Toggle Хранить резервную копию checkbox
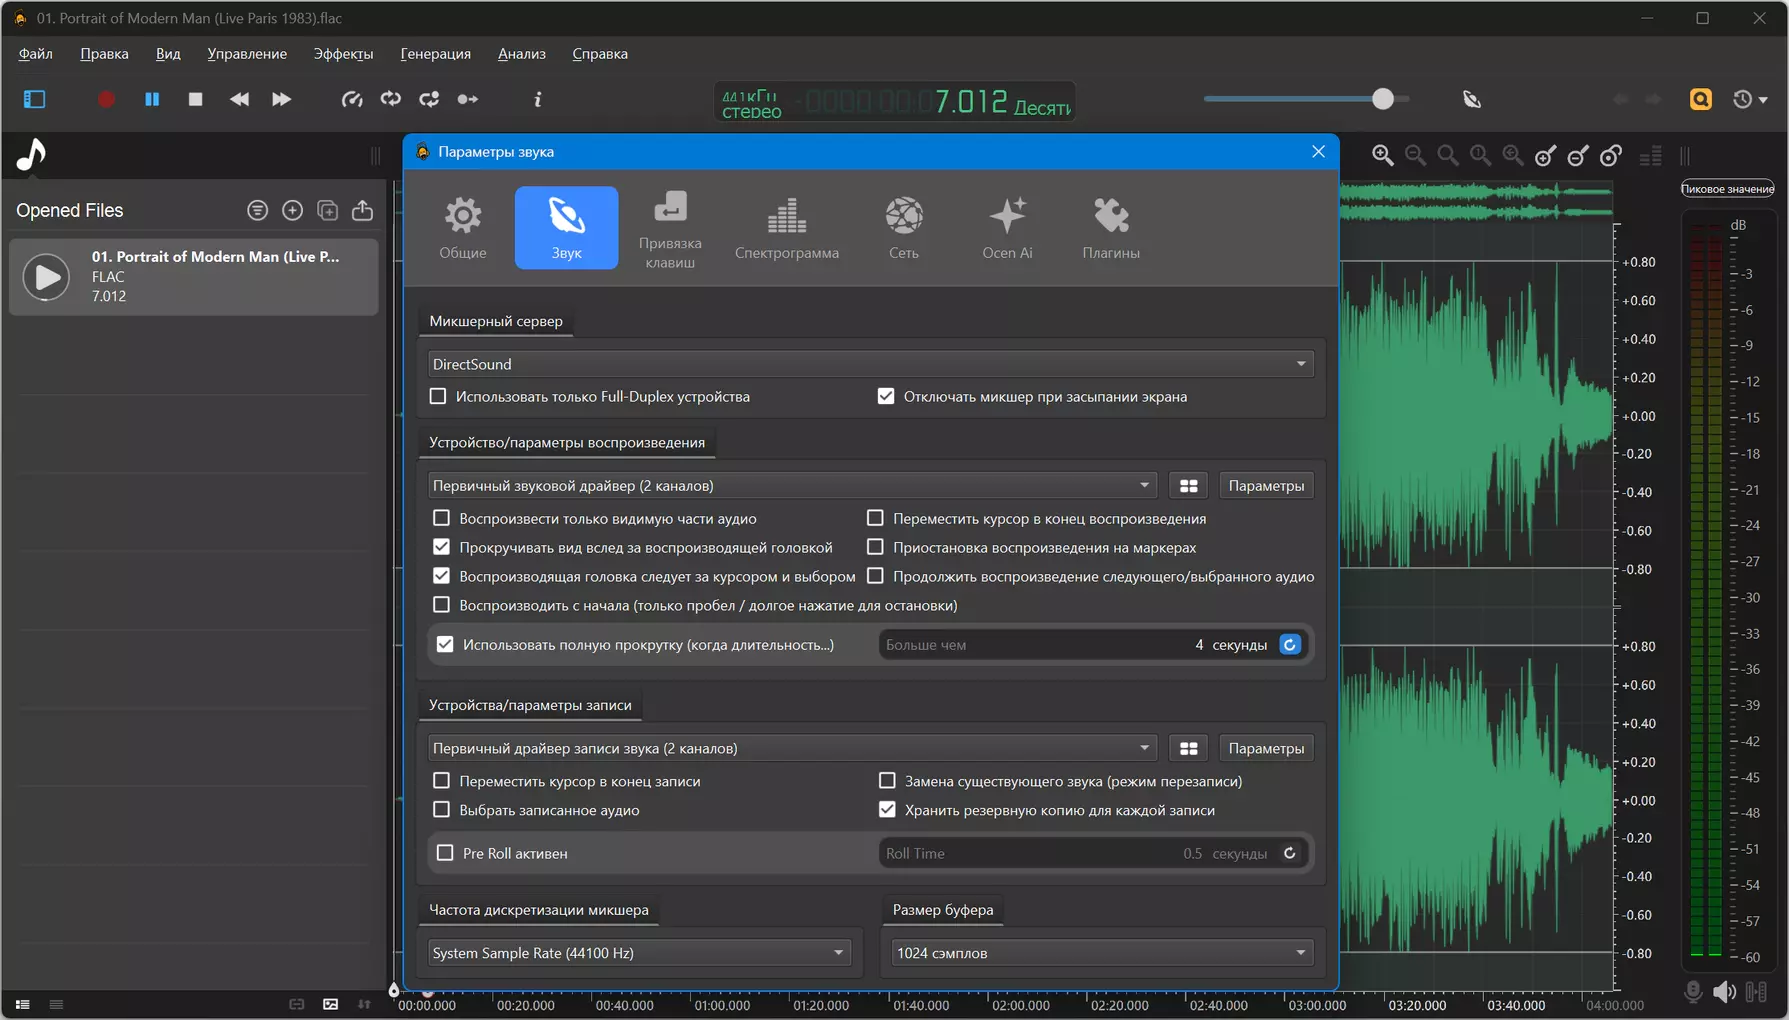The width and height of the screenshot is (1789, 1020). pyautogui.click(x=887, y=810)
